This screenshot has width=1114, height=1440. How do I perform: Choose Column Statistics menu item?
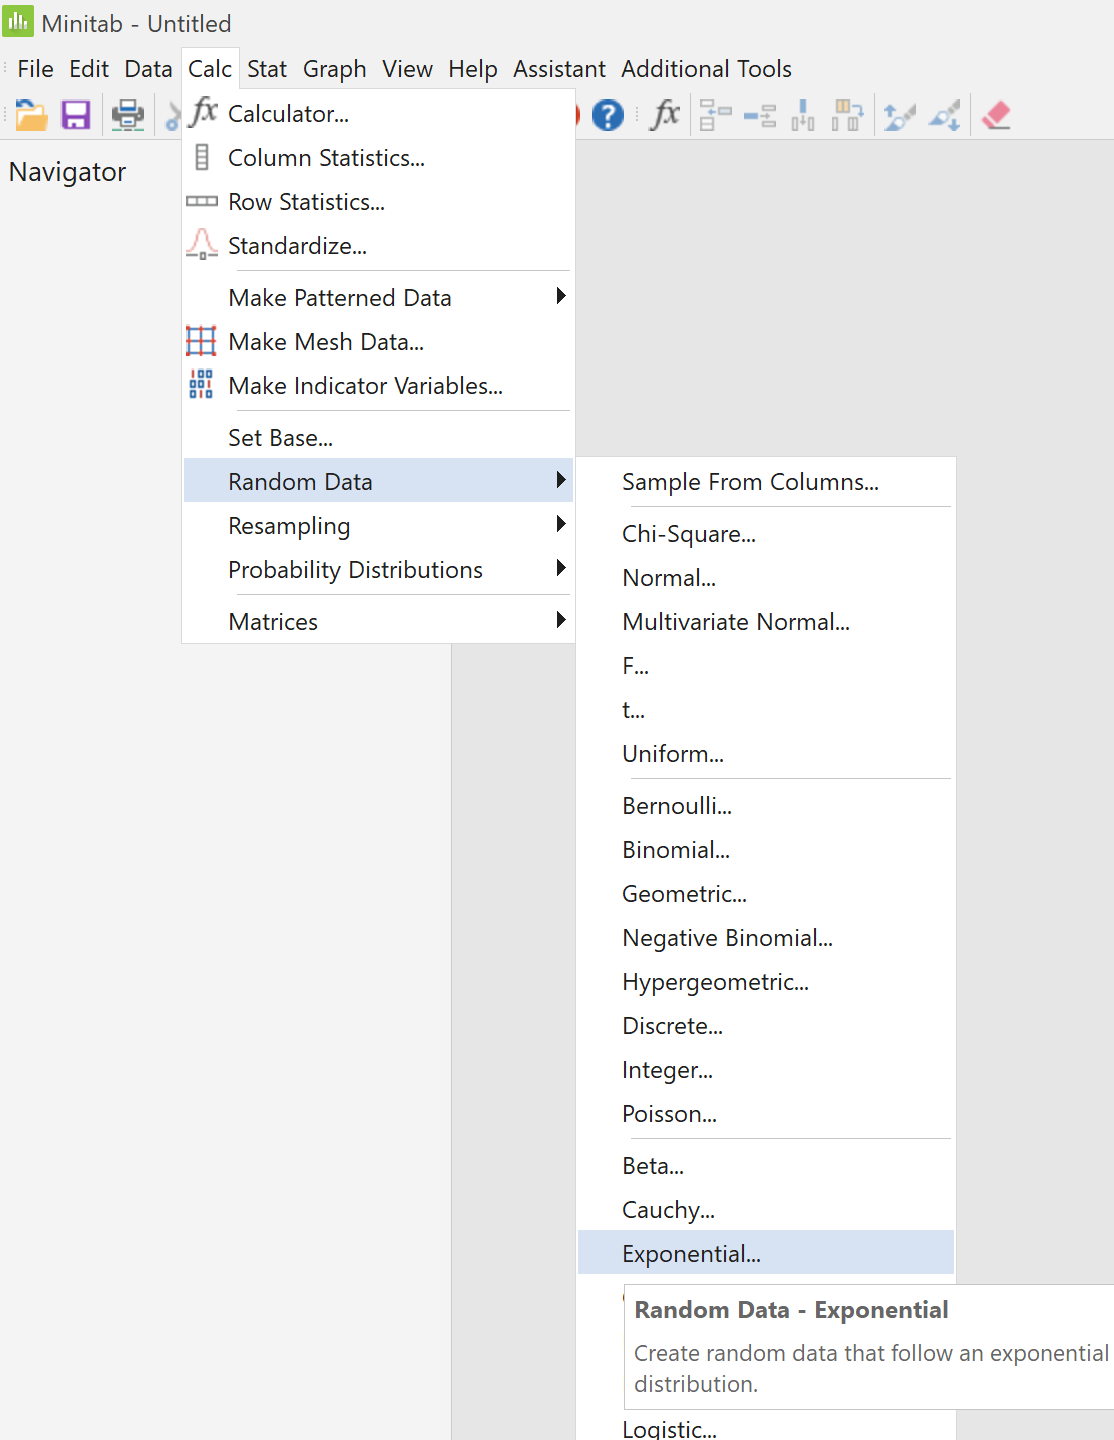coord(378,158)
